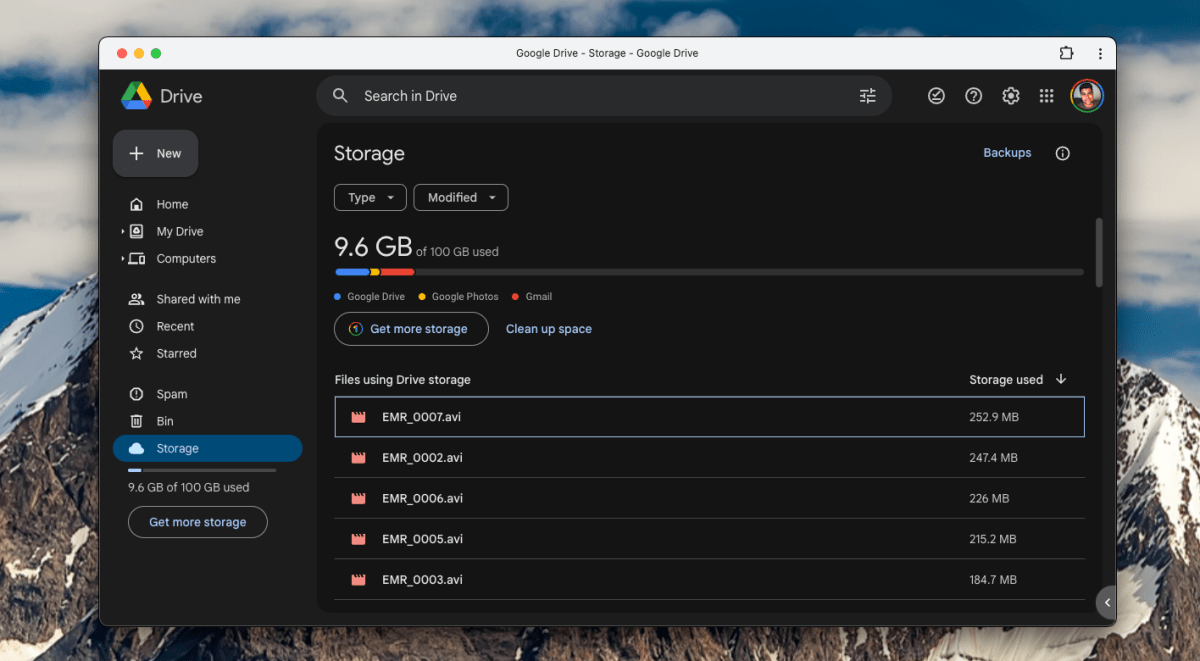The image size is (1200, 661).
Task: Go to Shared with me
Action: click(196, 298)
